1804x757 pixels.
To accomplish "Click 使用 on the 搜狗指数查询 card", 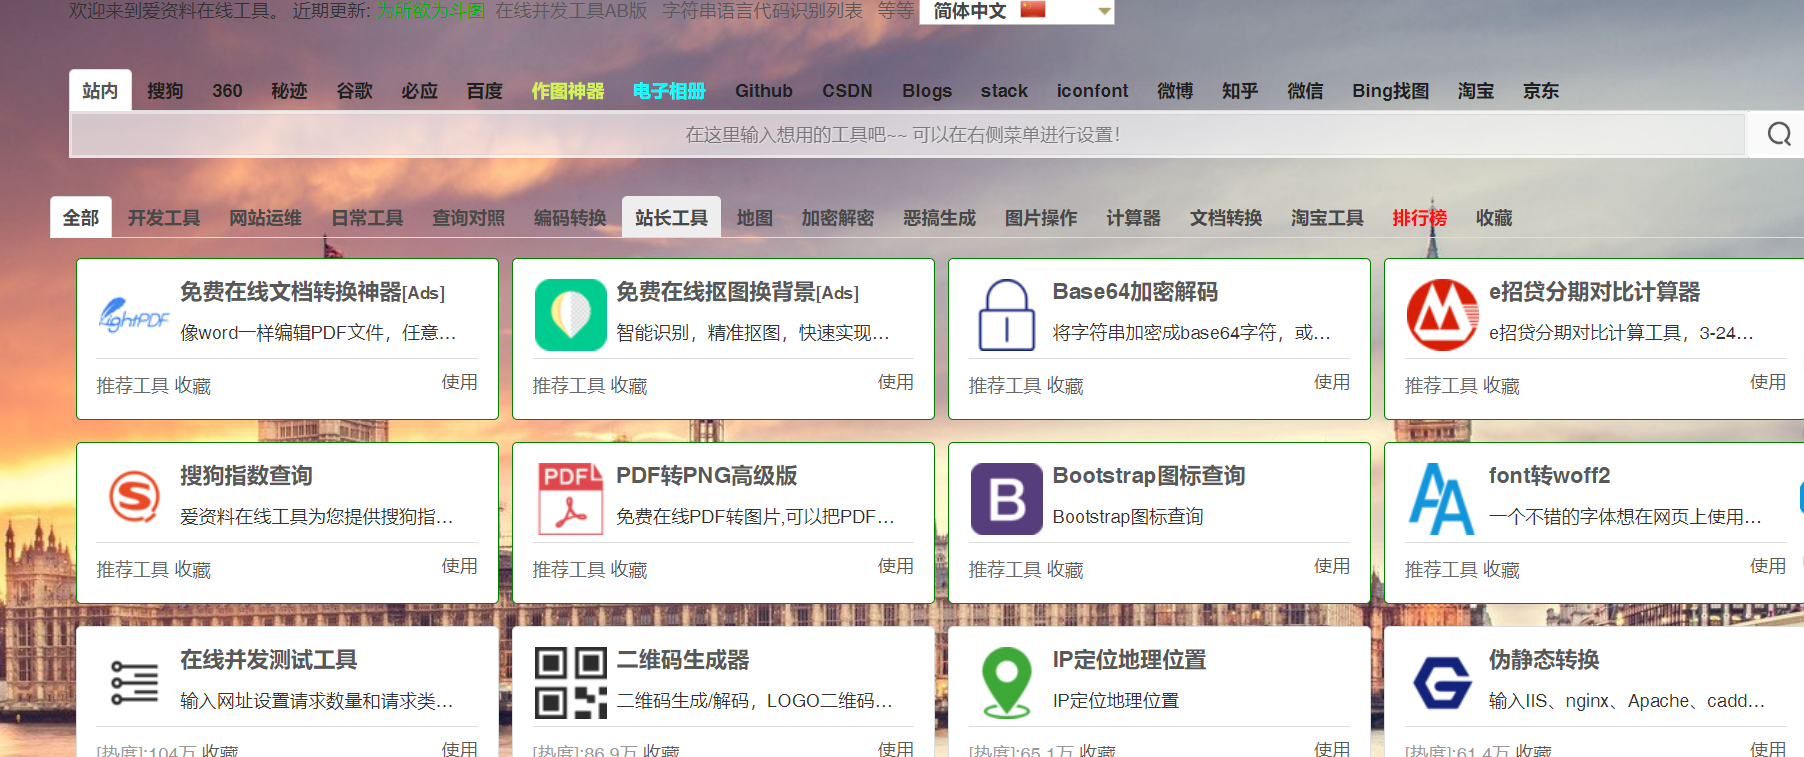I will [x=460, y=566].
